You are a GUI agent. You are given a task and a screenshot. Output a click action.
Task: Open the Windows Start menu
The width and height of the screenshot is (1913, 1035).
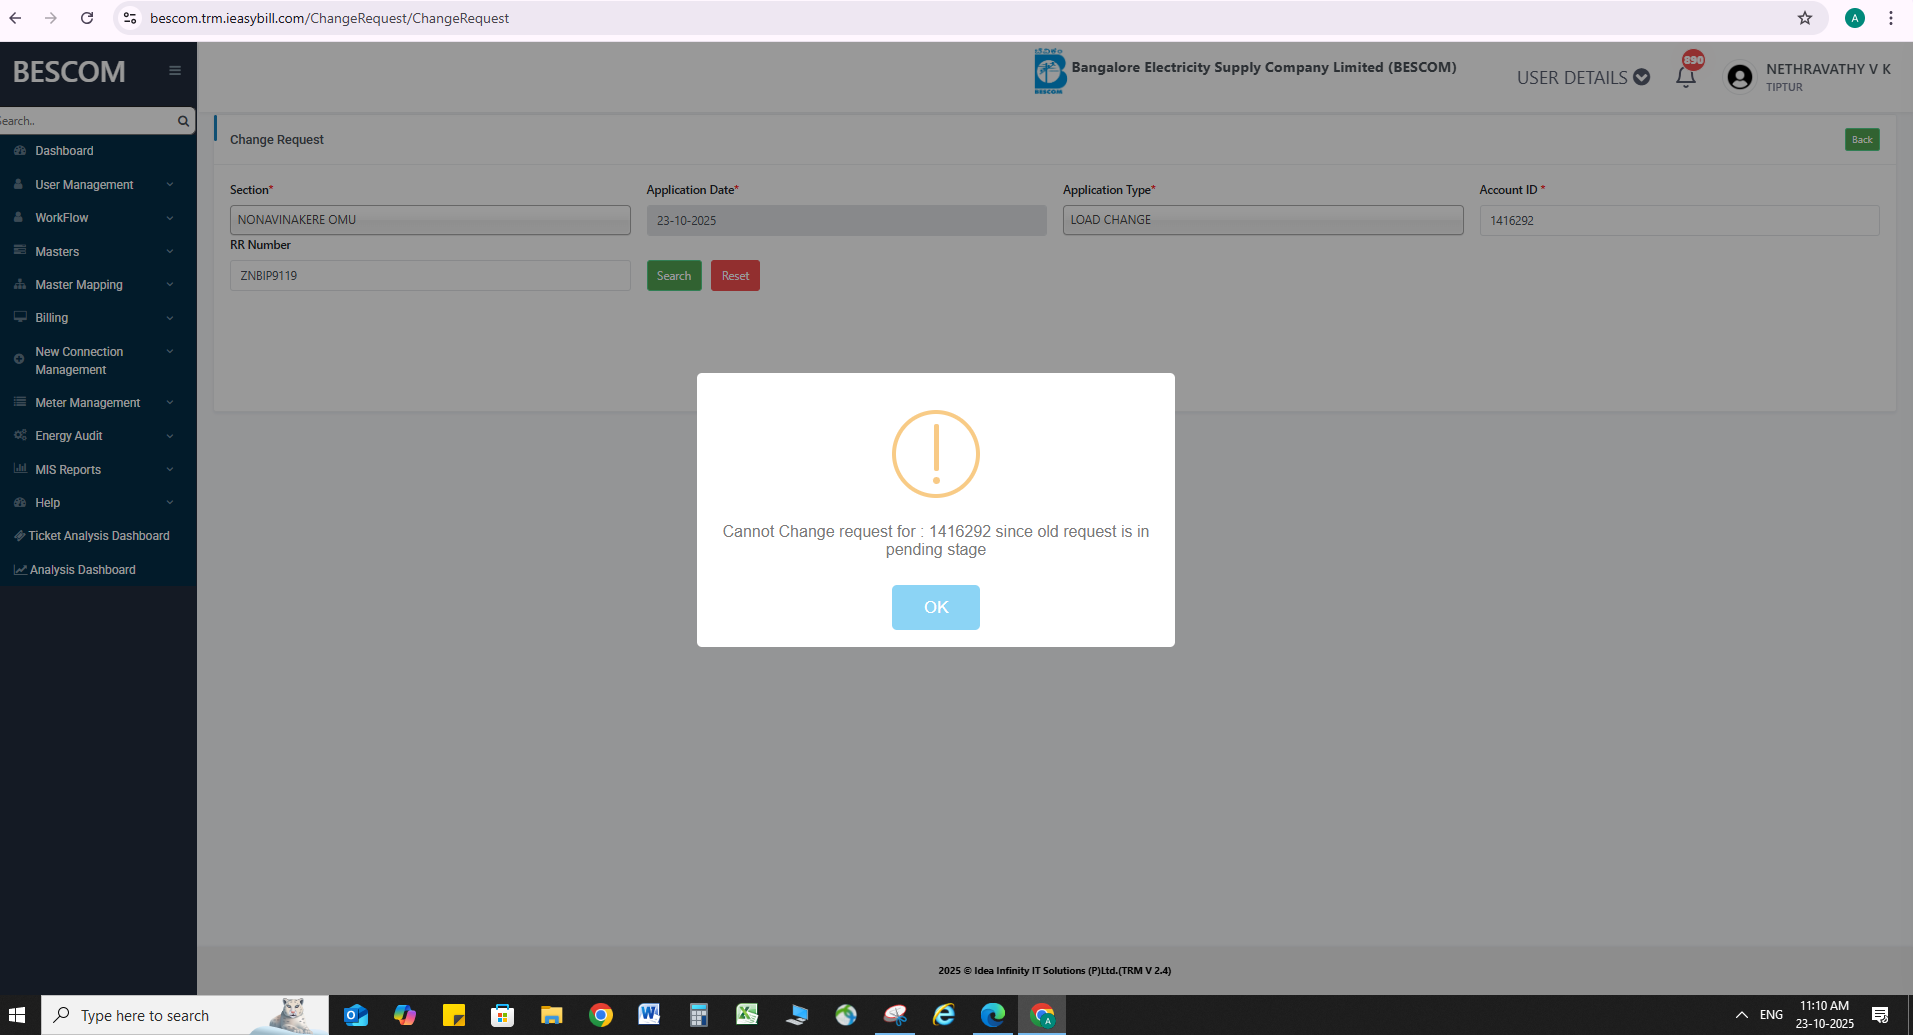click(17, 1015)
